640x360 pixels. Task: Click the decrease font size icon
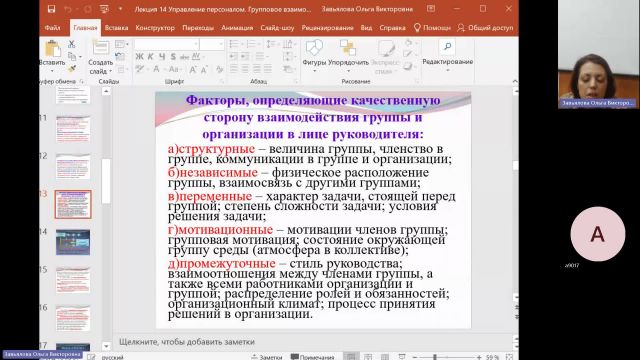click(204, 69)
